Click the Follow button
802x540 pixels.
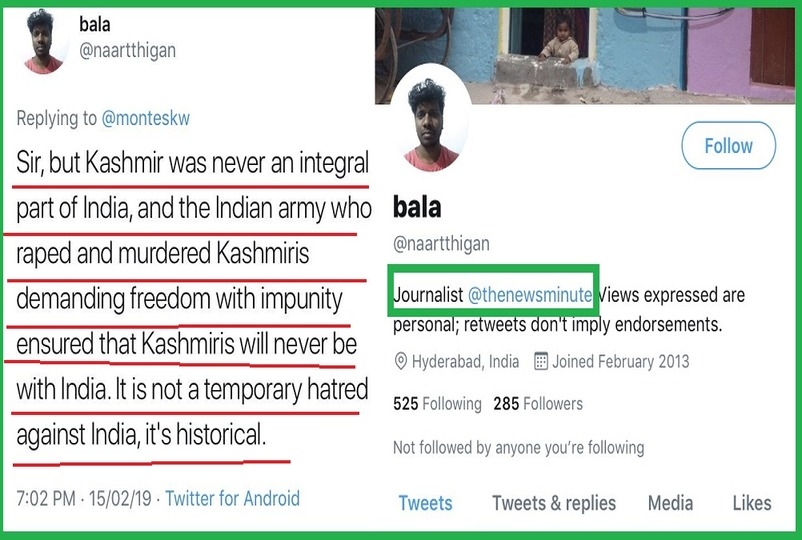pyautogui.click(x=728, y=146)
